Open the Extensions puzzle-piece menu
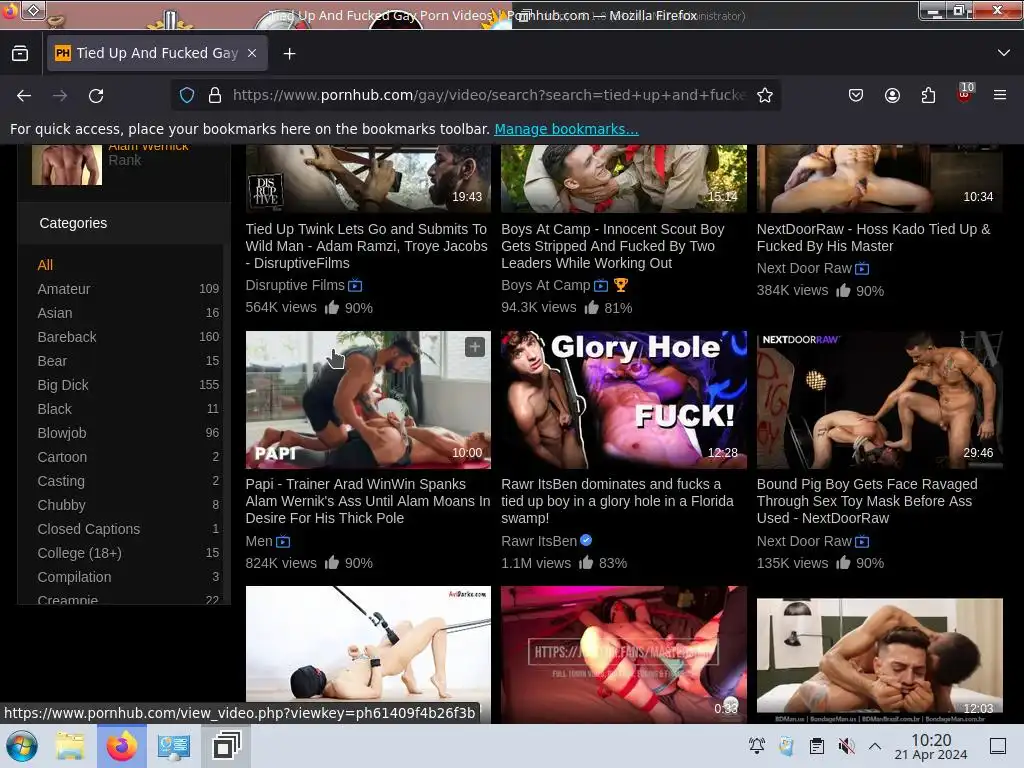The height and width of the screenshot is (768, 1024). click(x=929, y=95)
